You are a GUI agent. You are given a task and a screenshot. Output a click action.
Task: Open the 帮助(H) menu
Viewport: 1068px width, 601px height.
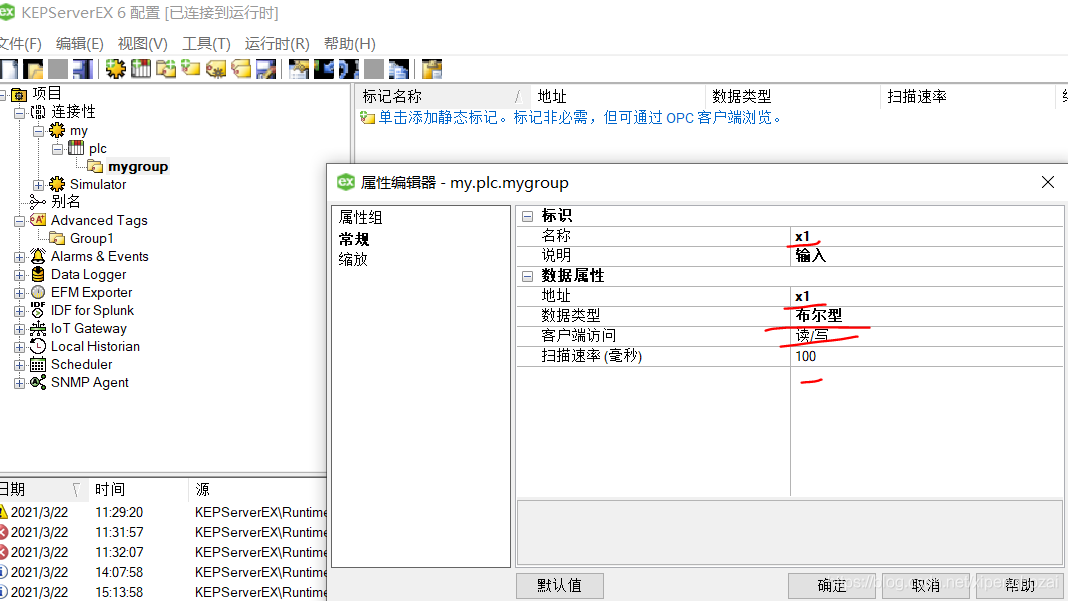point(350,44)
